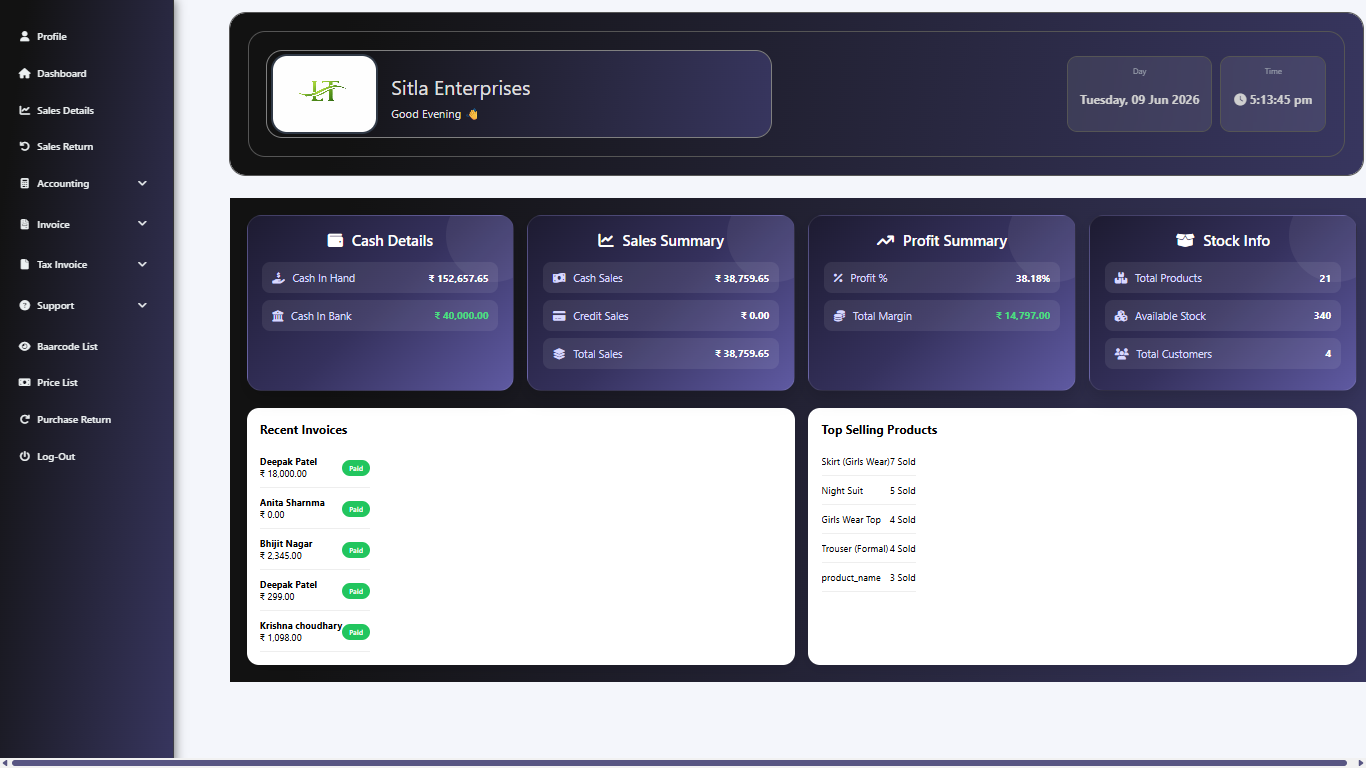This screenshot has height=768, width=1366.
Task: Open Sales Details from the sidebar
Action: 66,110
